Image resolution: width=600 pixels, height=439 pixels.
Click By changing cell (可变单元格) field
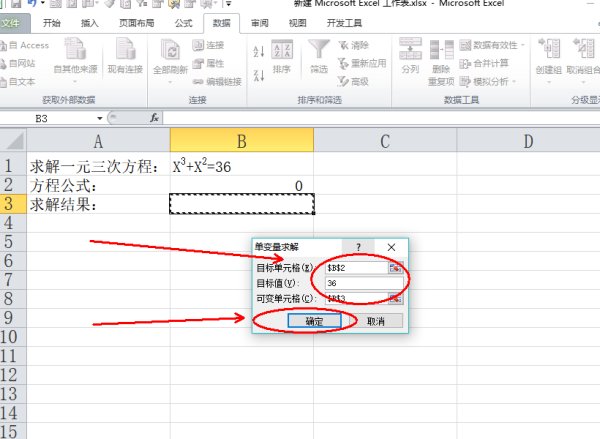(357, 298)
